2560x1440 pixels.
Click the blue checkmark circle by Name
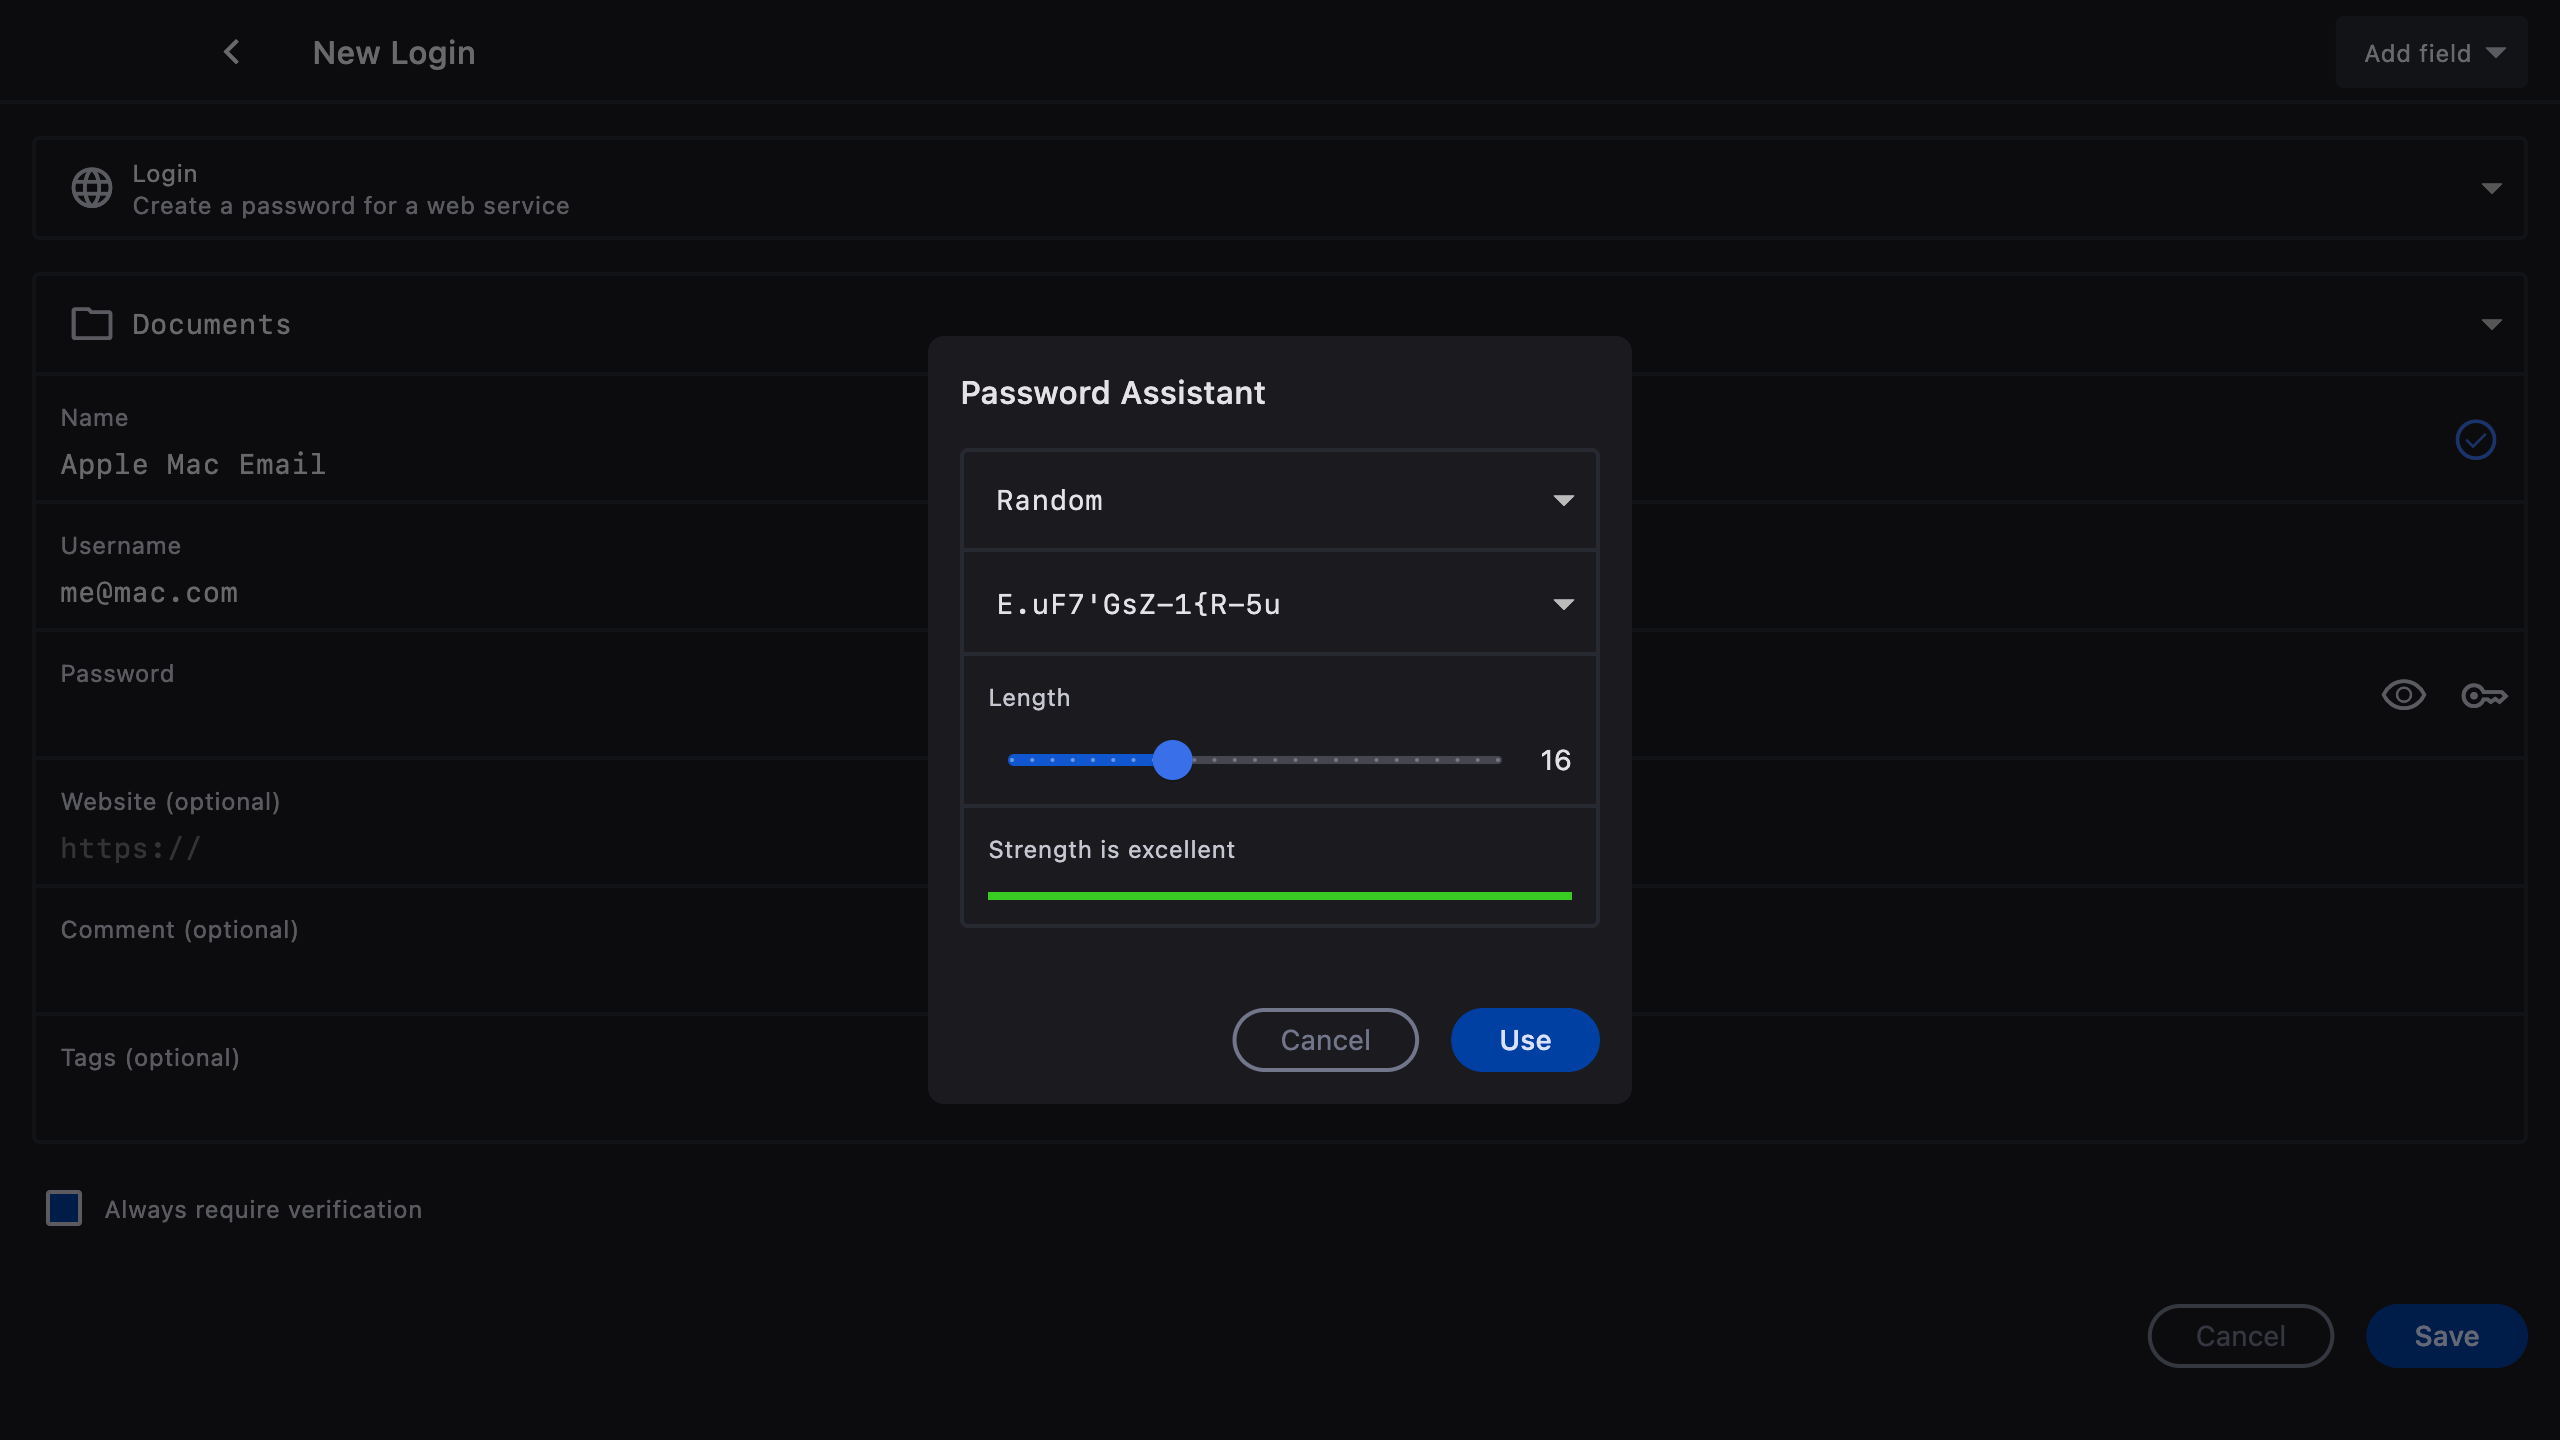point(2476,440)
